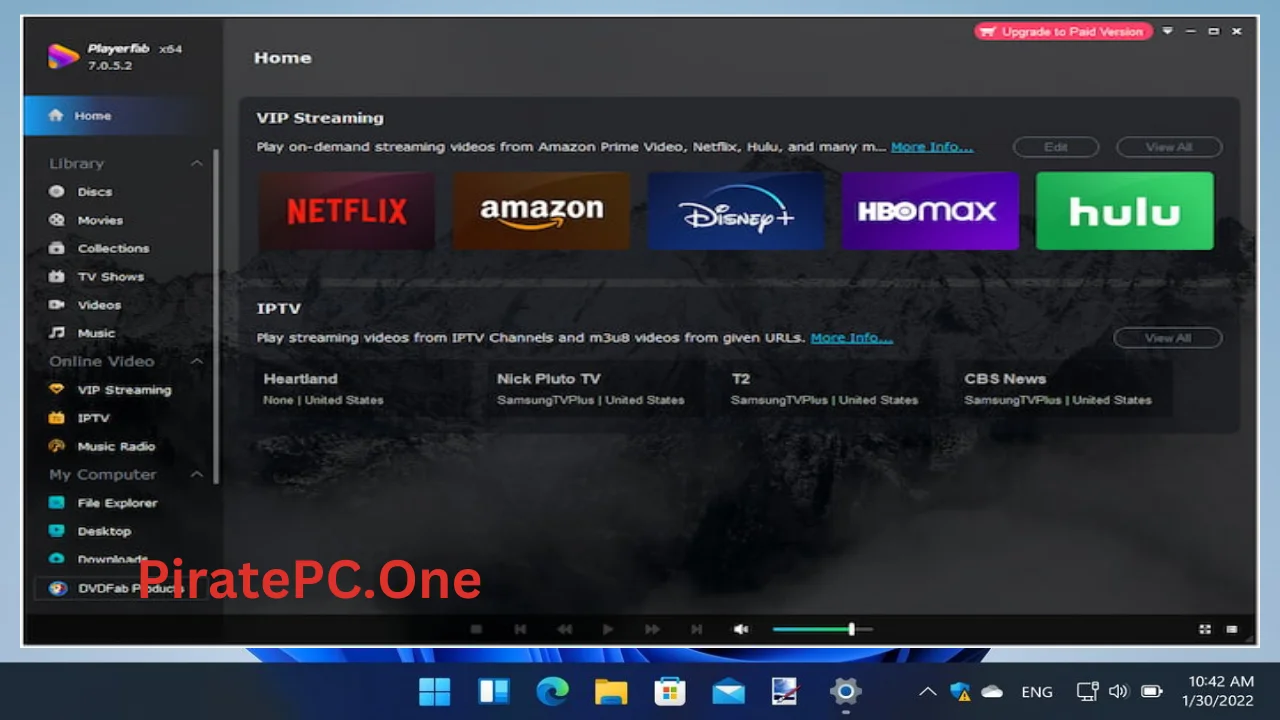Switch to list view icon
Screen dimensions: 1280x720
tap(1232, 629)
